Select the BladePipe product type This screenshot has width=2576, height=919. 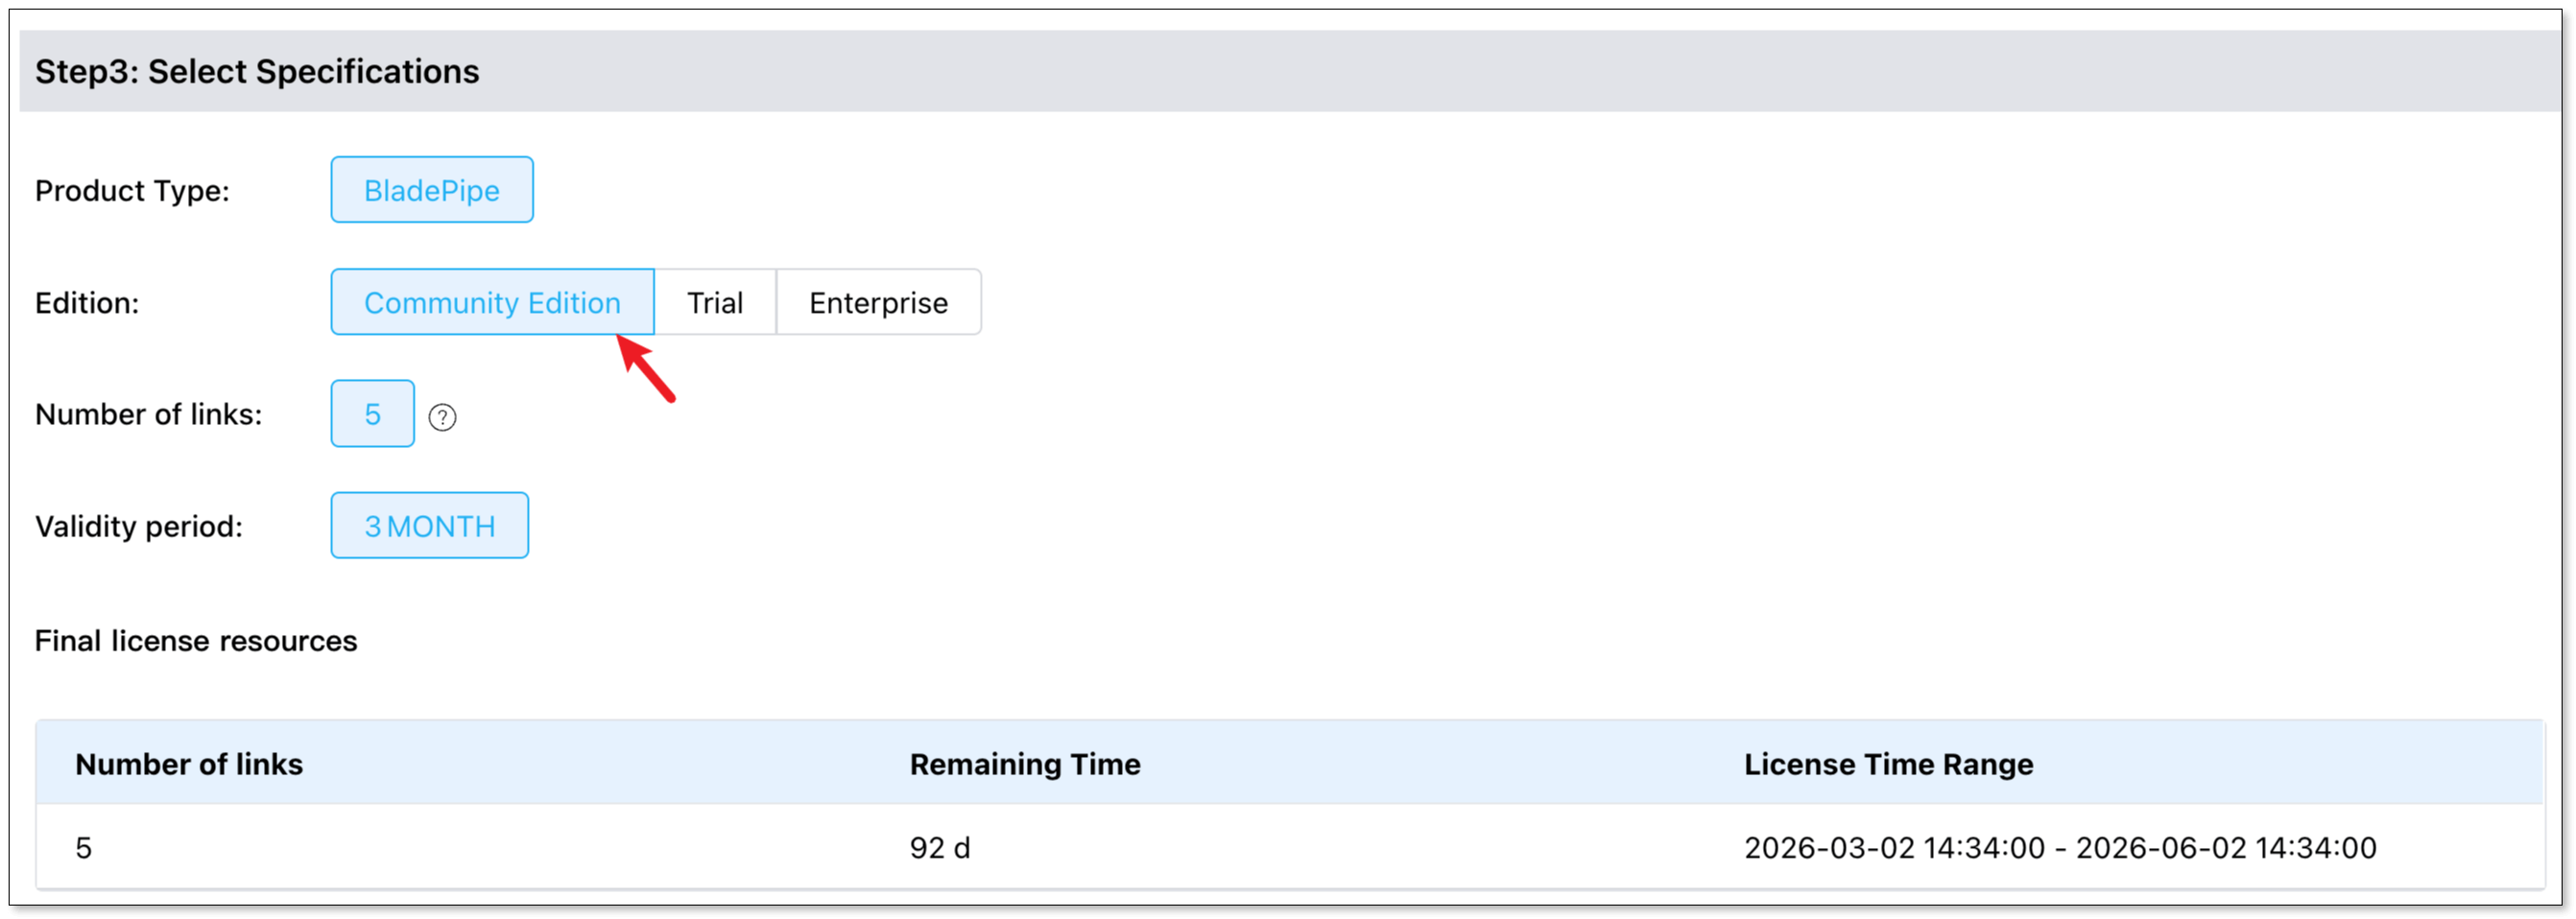click(431, 190)
